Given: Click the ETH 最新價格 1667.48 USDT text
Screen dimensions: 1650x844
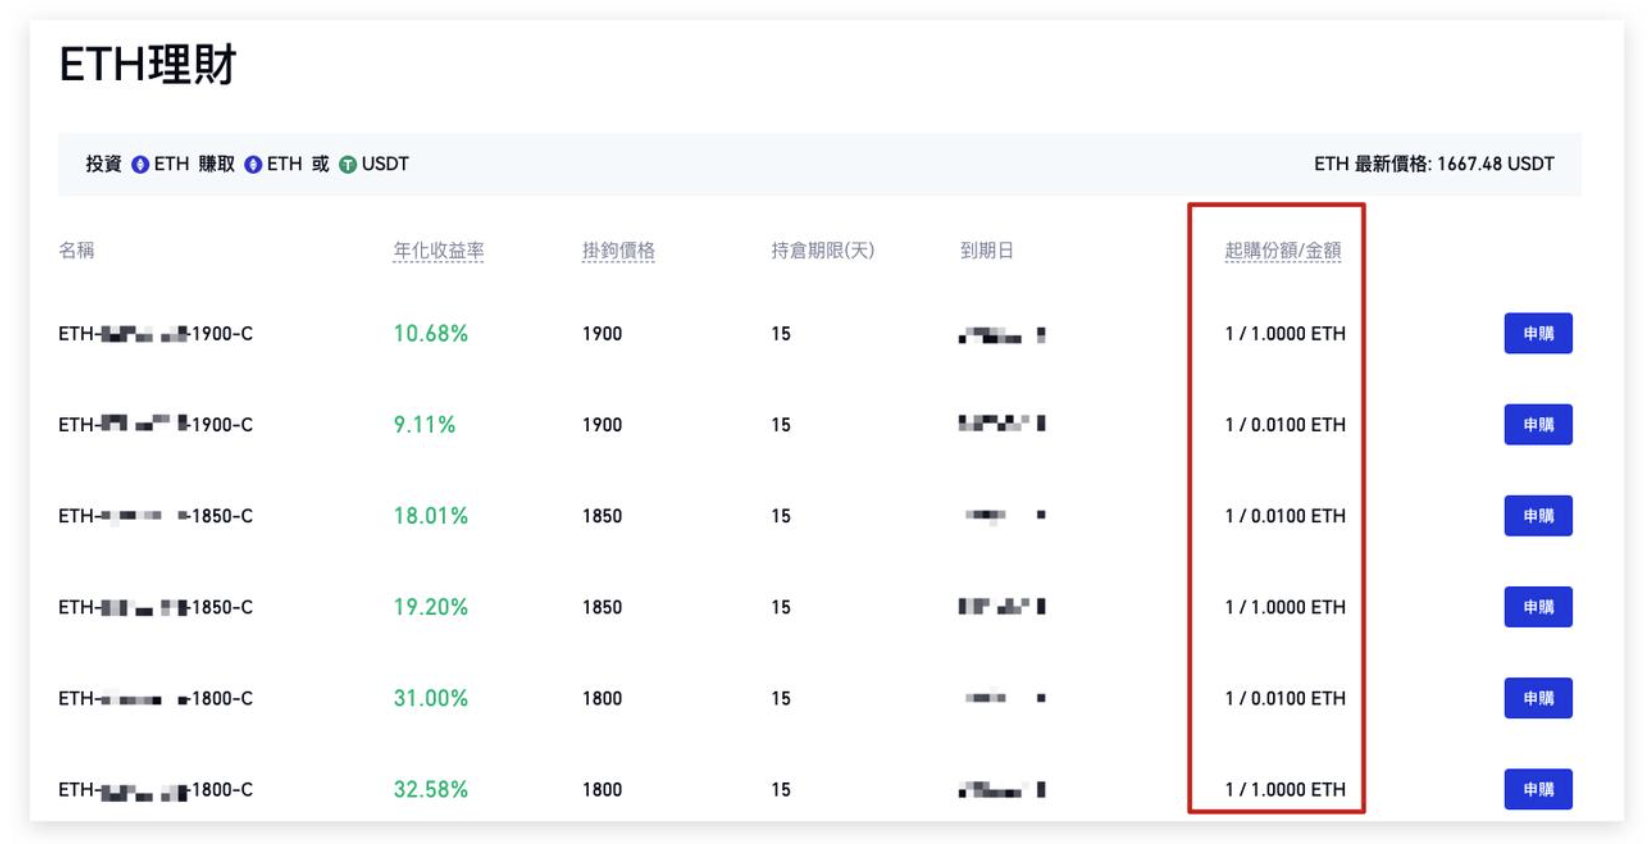Looking at the screenshot, I should [x=1434, y=164].
